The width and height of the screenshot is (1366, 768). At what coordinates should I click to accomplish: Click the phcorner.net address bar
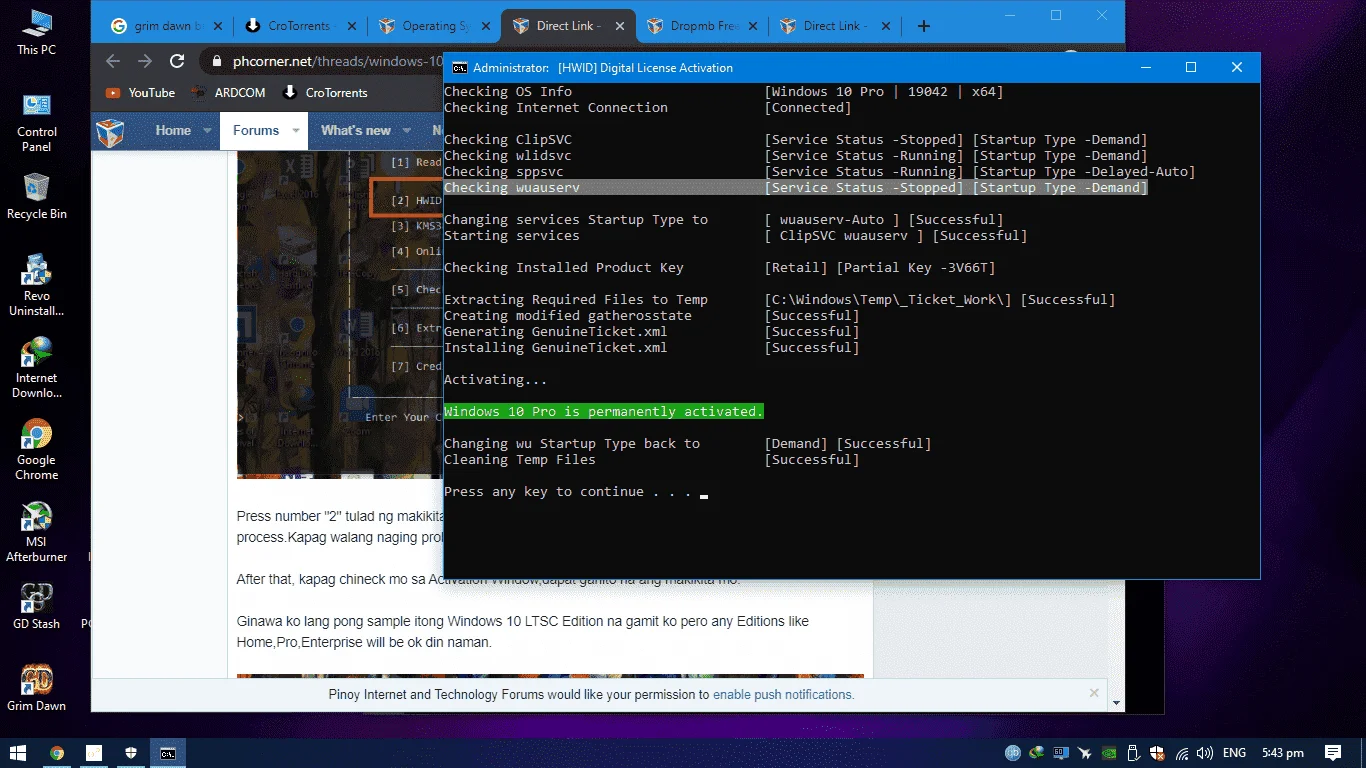click(x=336, y=61)
